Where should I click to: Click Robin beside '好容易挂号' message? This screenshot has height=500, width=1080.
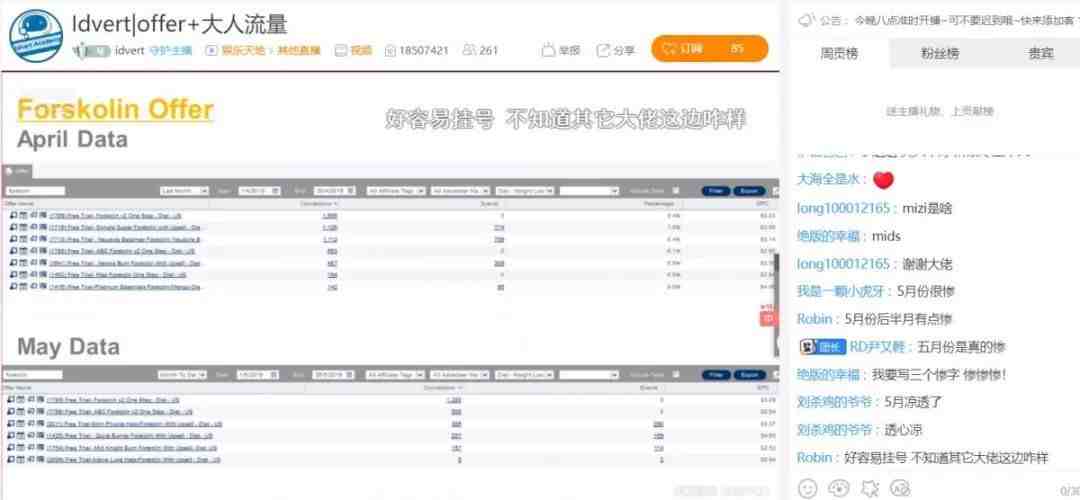pyautogui.click(x=815, y=458)
